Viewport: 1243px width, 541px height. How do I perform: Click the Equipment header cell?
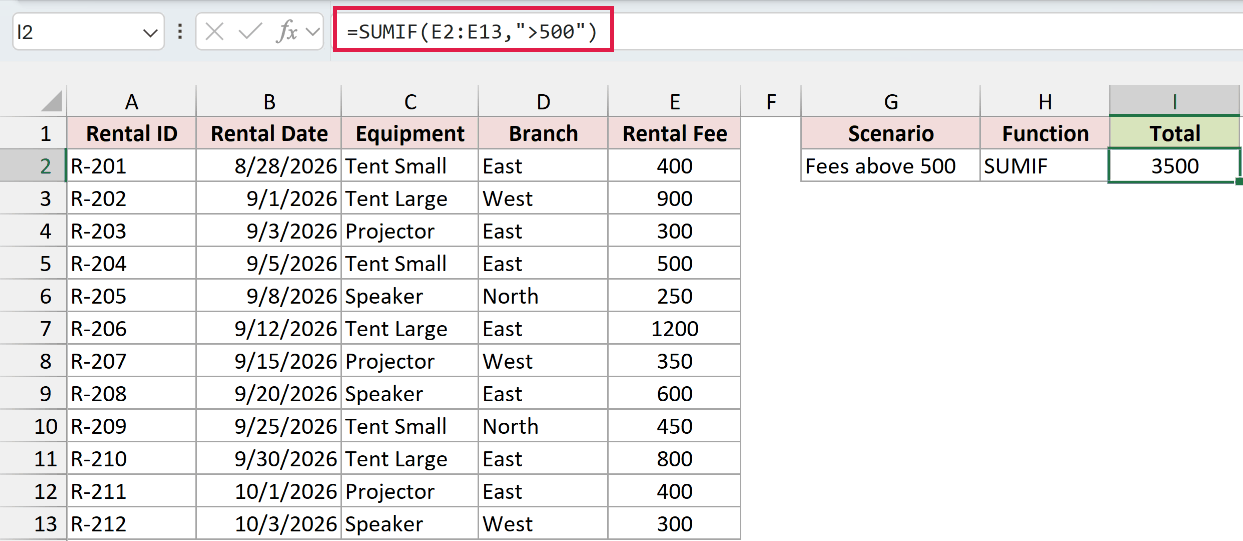410,133
